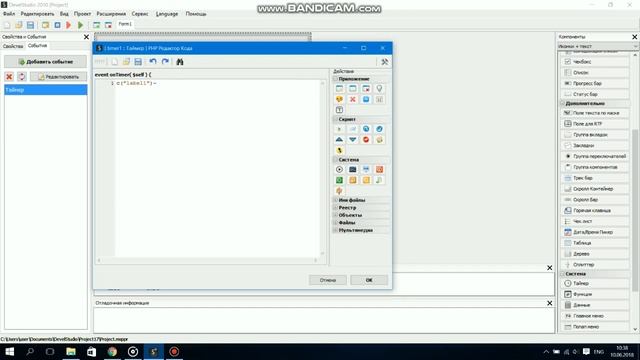Select the light bulb action icon under Приложение
Viewport: 640px width, 360px height.
(379, 89)
